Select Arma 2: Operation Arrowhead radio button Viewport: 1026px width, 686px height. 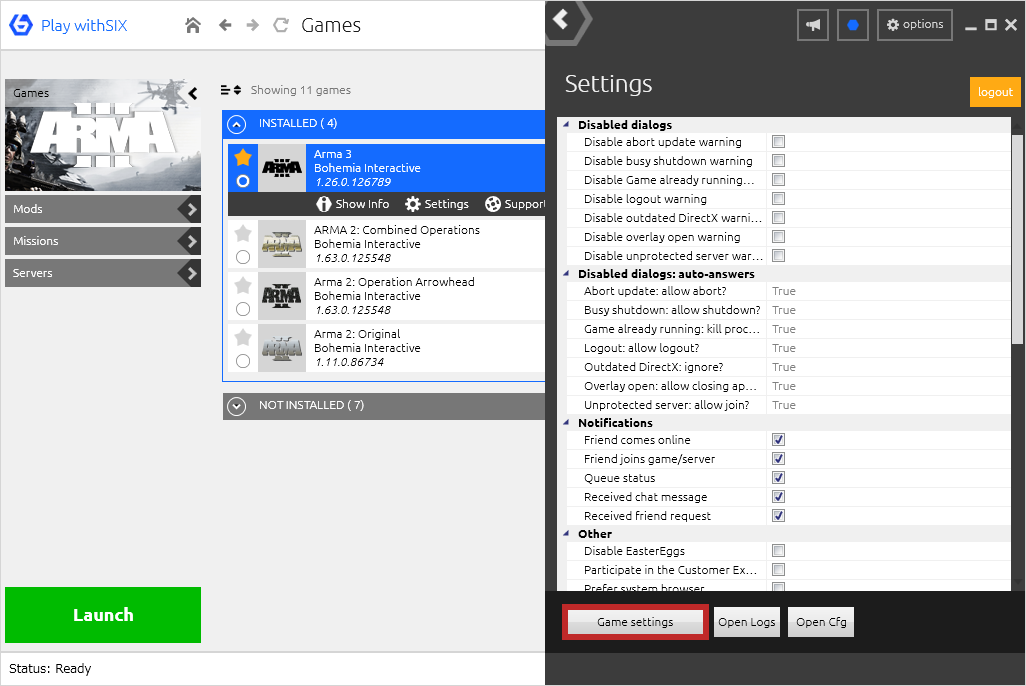[243, 309]
